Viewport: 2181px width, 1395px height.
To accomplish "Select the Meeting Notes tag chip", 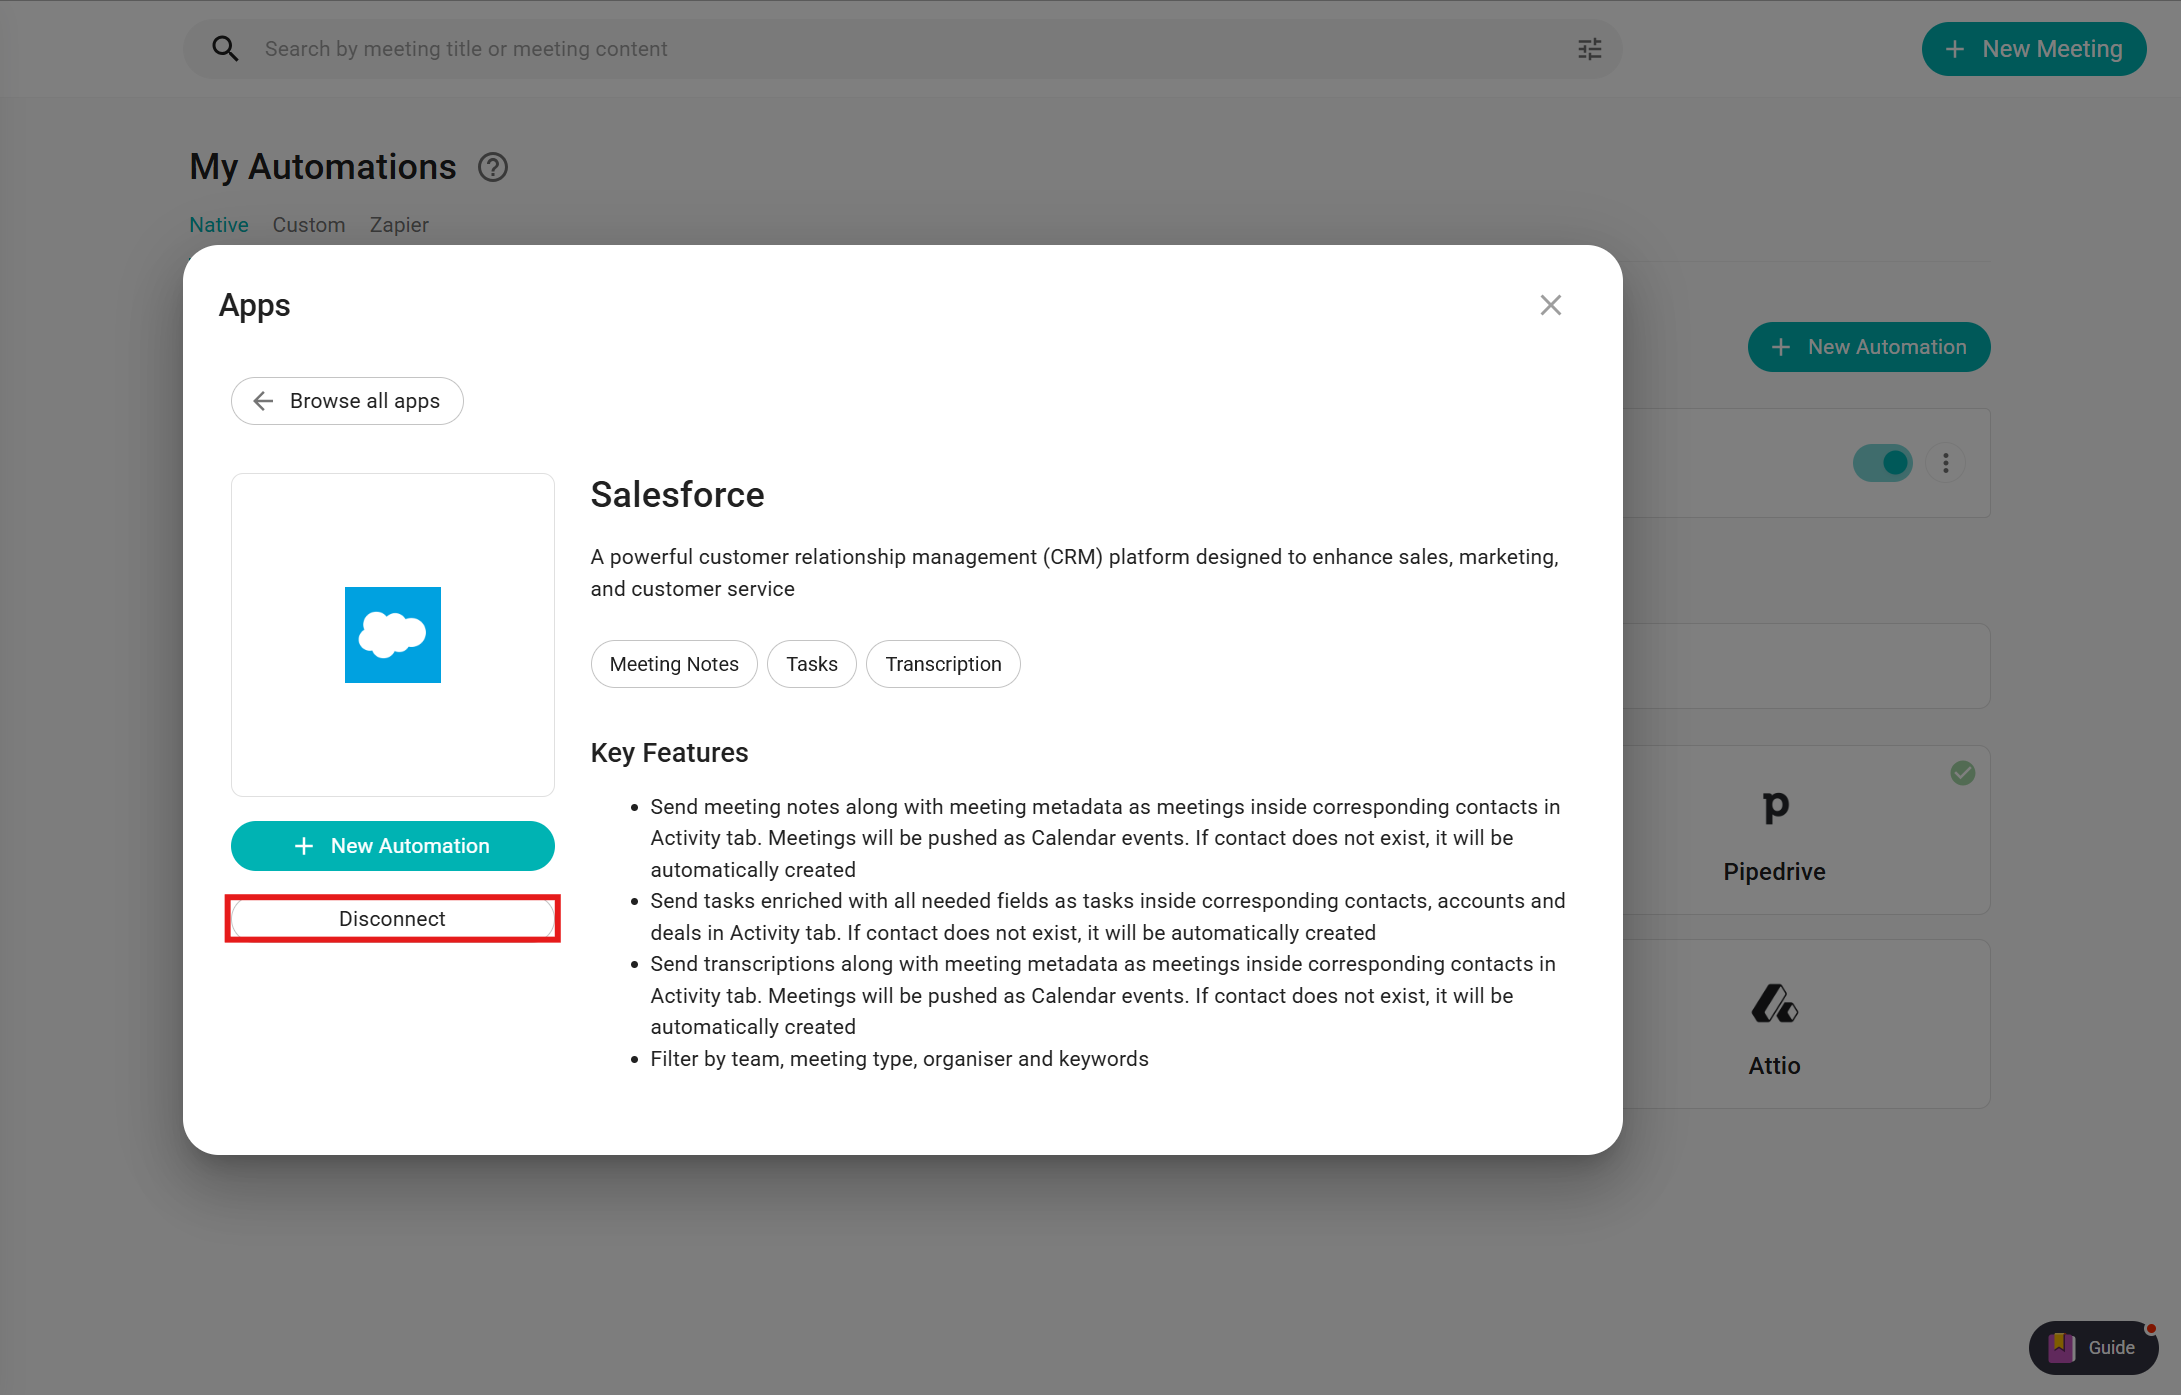I will point(674,664).
